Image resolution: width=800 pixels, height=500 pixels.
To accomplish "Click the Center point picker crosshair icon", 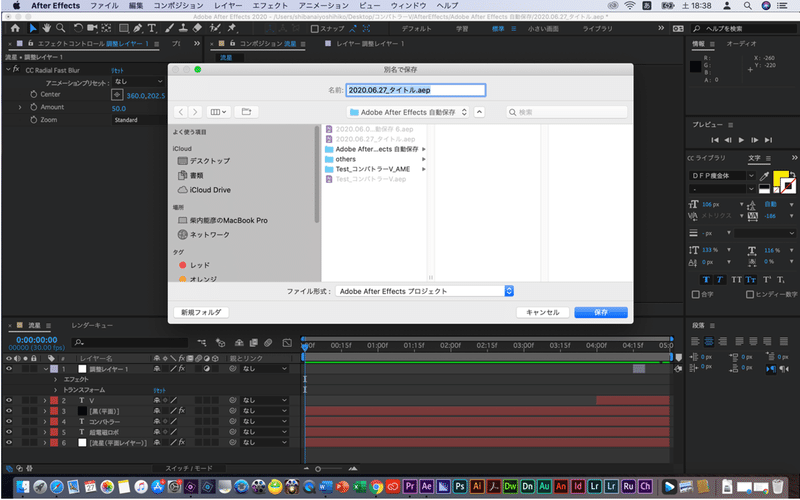I will click(x=117, y=95).
